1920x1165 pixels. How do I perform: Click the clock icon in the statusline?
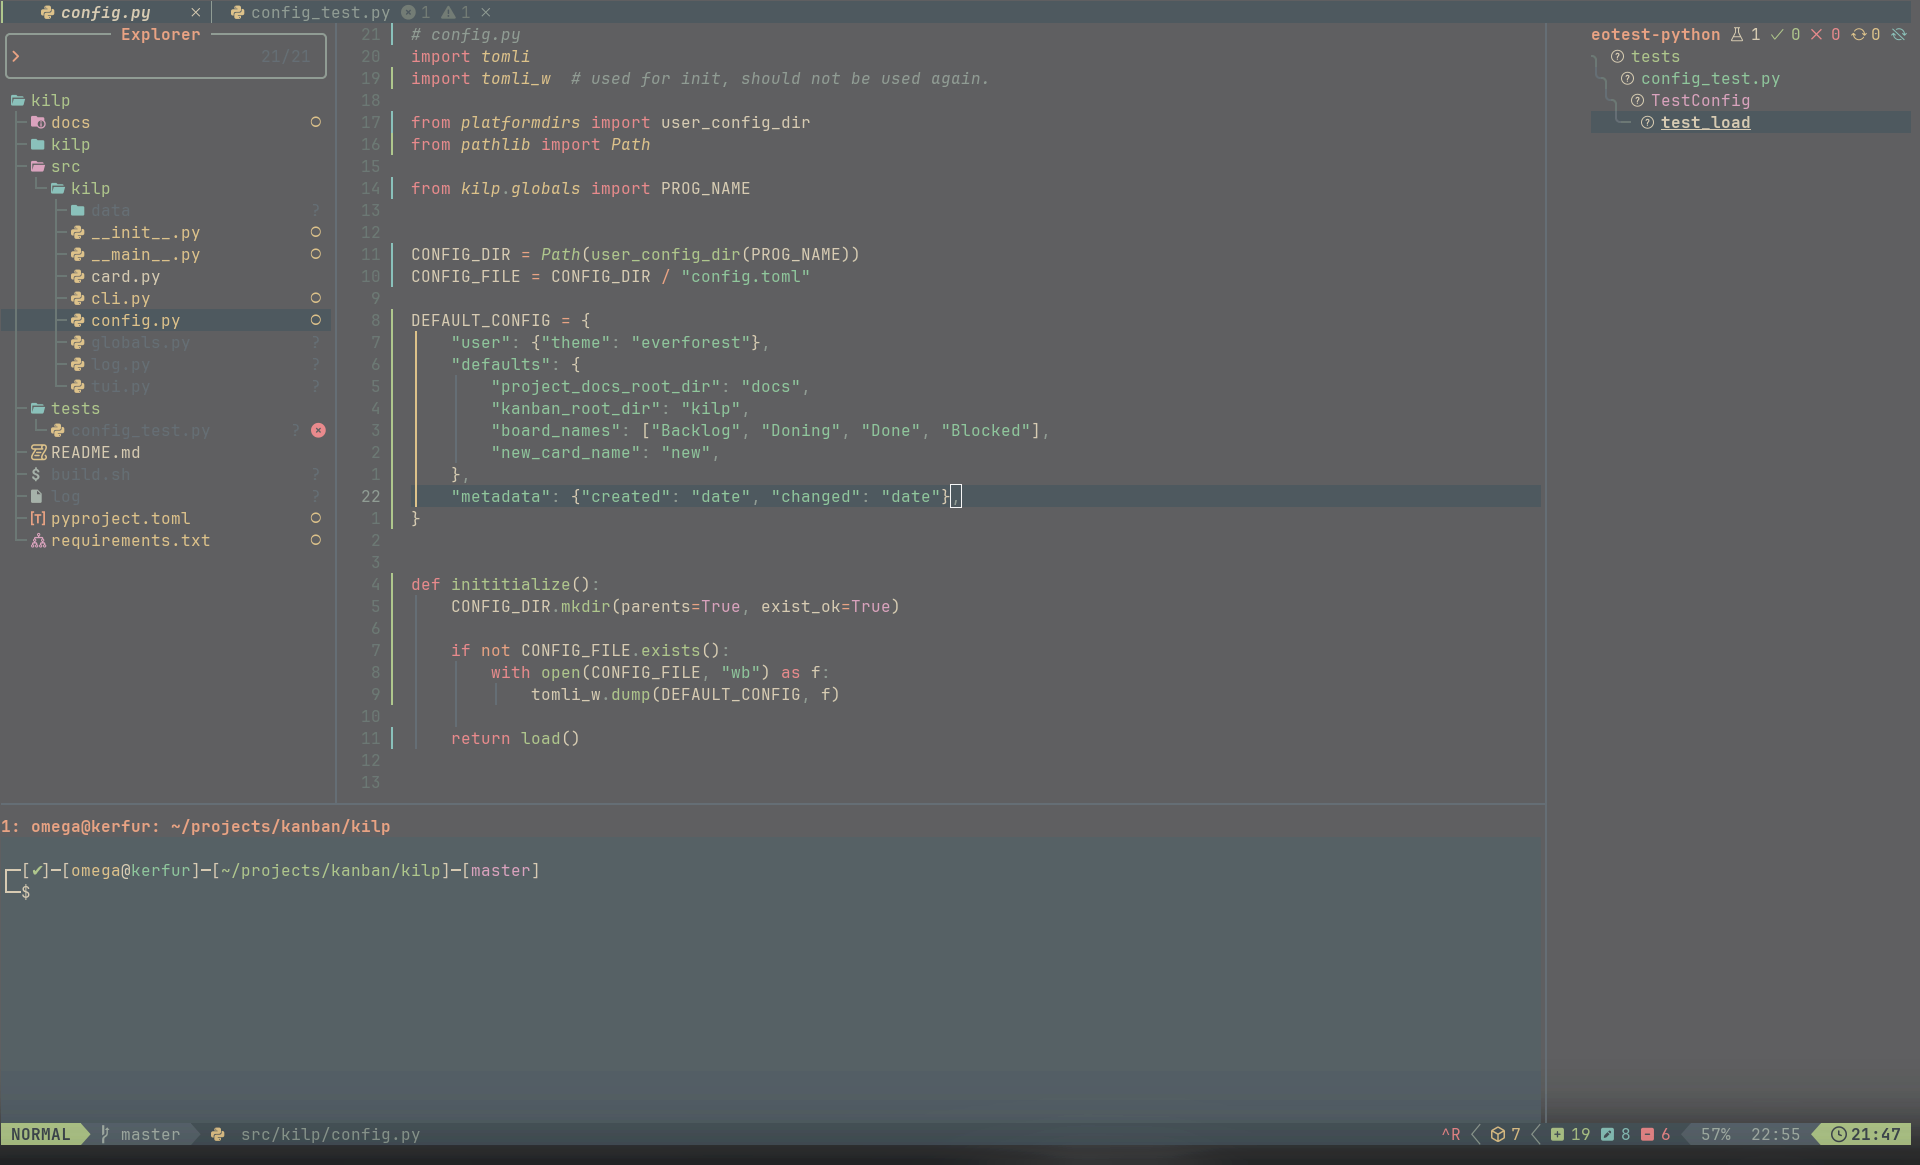point(1838,1134)
